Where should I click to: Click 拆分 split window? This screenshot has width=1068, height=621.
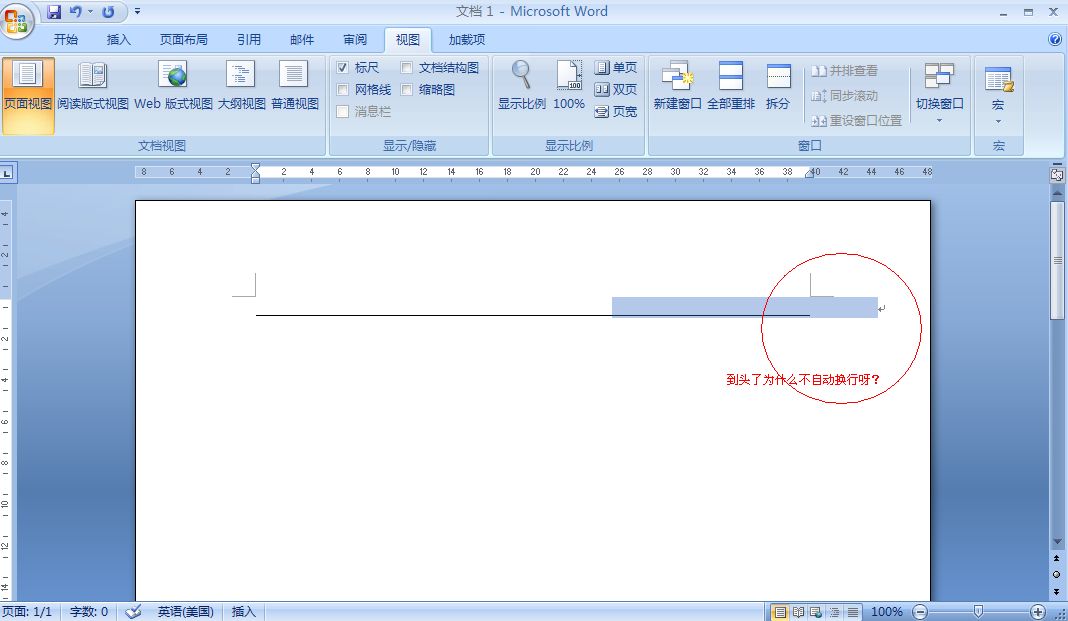click(x=778, y=86)
